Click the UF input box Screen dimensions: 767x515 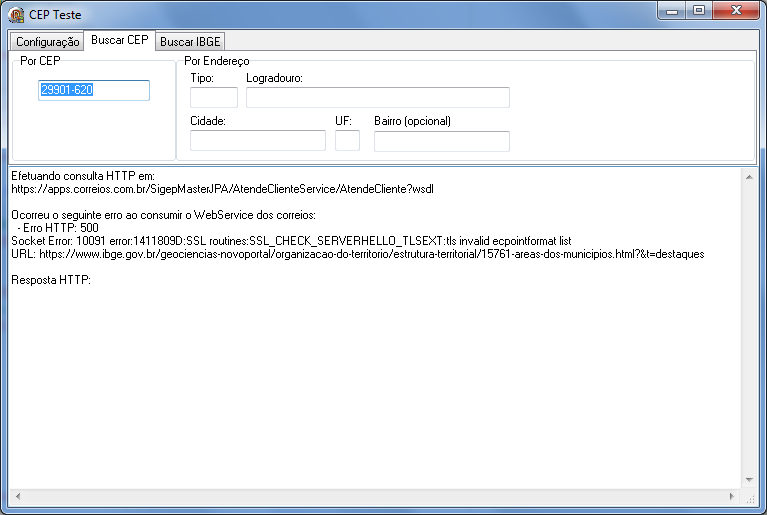coord(347,141)
